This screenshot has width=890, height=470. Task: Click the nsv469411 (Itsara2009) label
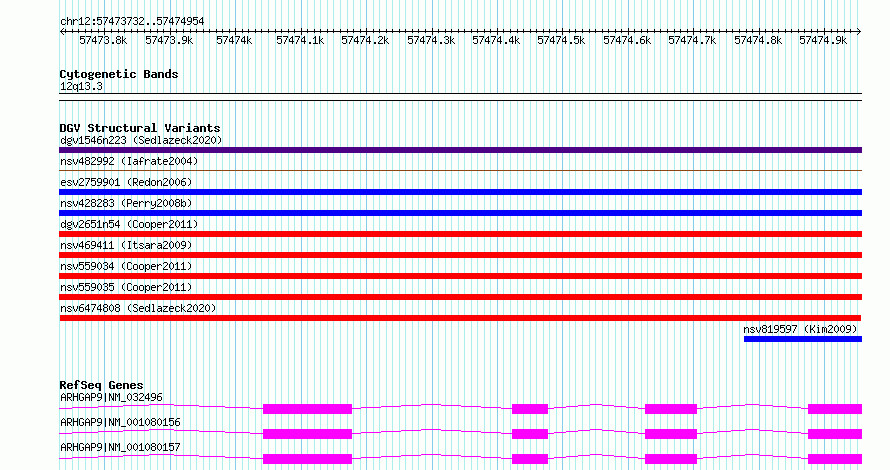pos(126,246)
